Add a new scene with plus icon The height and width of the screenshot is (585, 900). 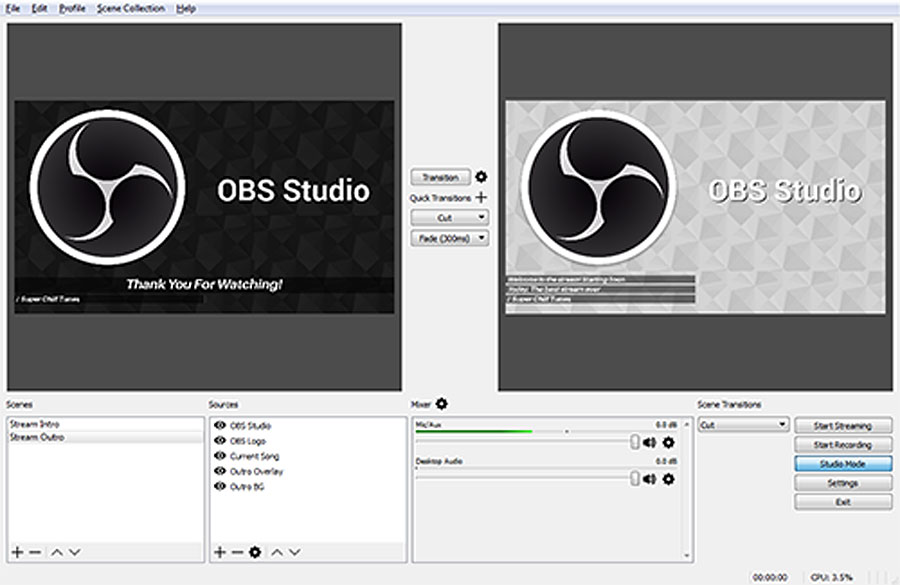17,552
